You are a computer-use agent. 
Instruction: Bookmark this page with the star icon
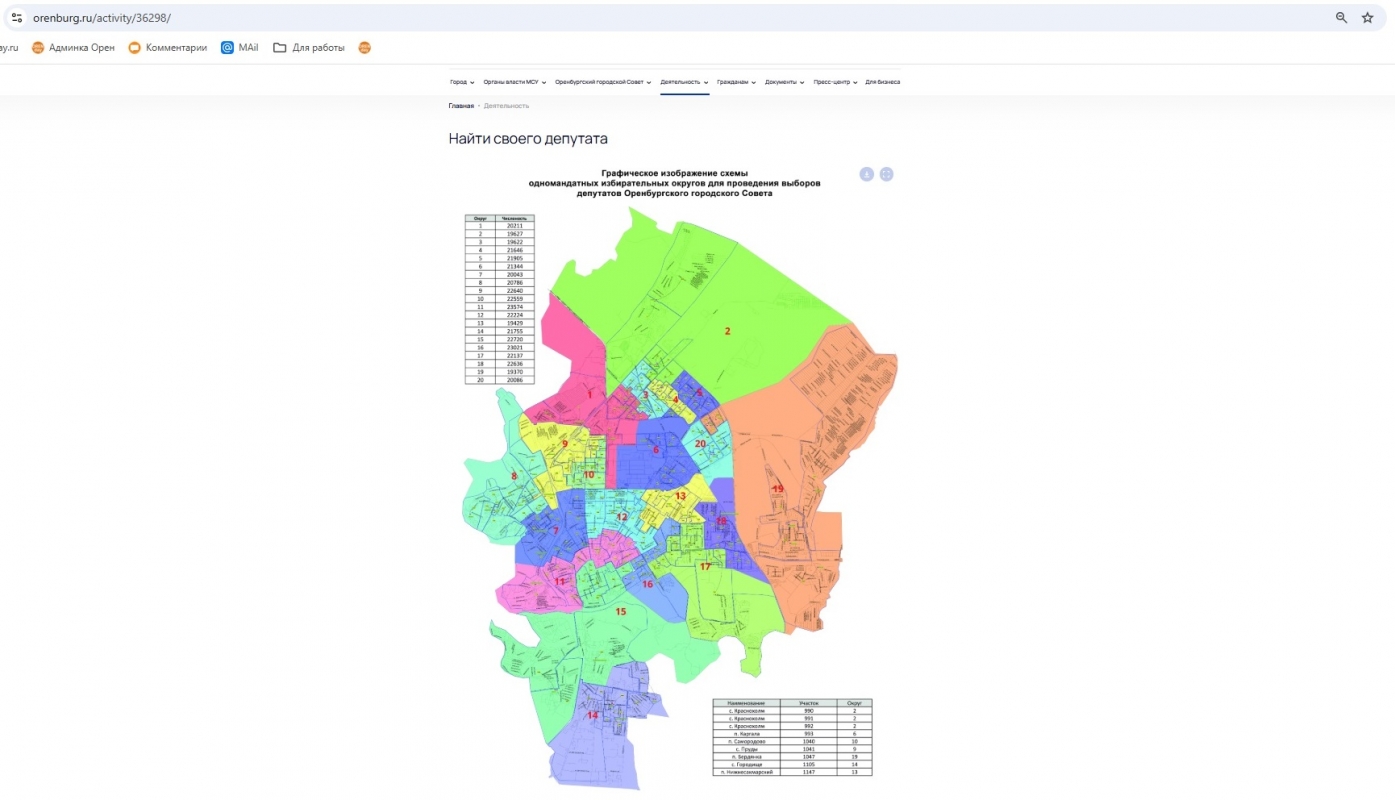1367,18
